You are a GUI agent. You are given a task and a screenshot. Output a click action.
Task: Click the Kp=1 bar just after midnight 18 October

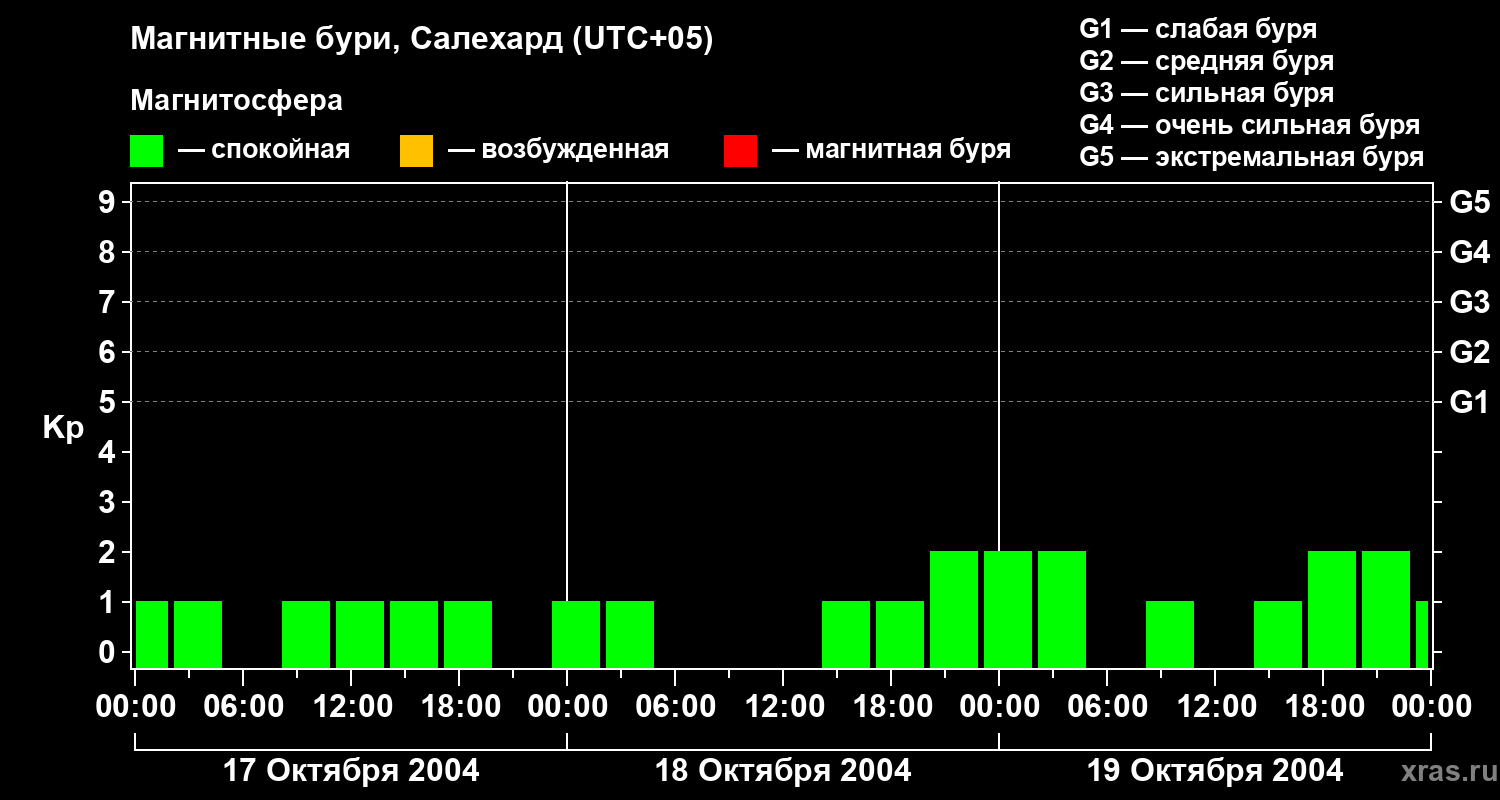point(576,634)
